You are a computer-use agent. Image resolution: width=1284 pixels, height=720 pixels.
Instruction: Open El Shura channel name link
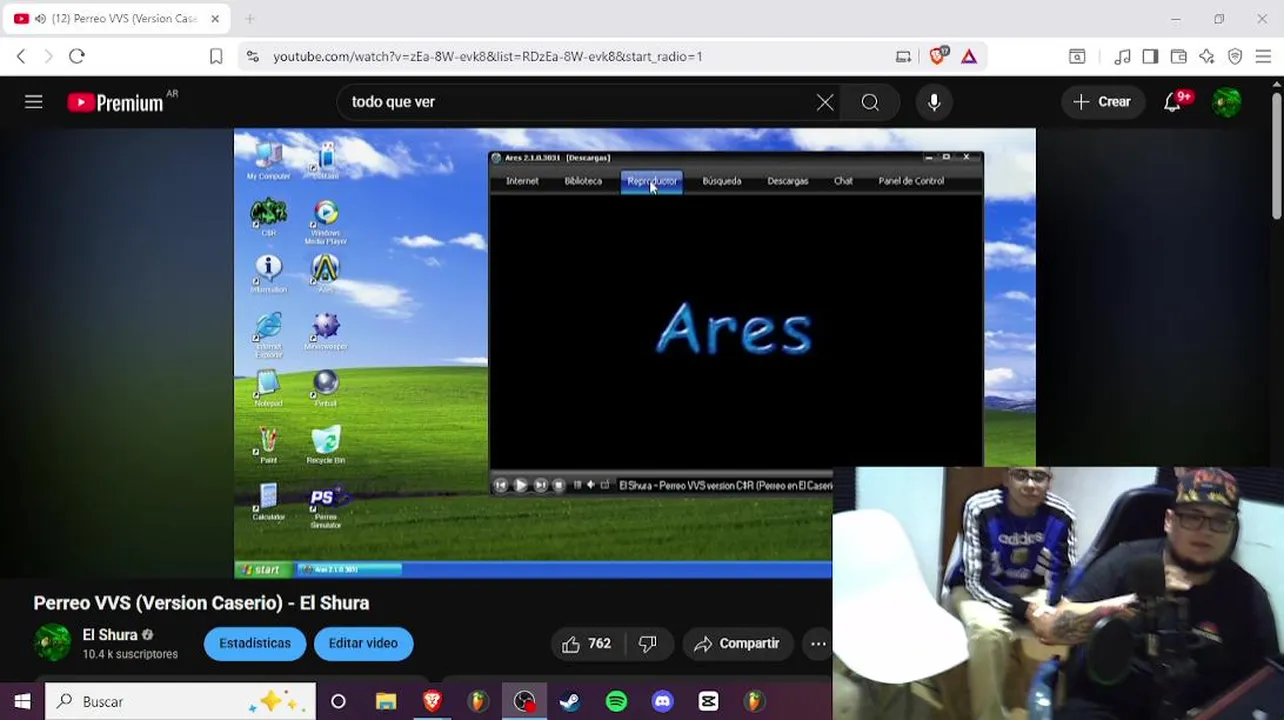[x=110, y=635]
